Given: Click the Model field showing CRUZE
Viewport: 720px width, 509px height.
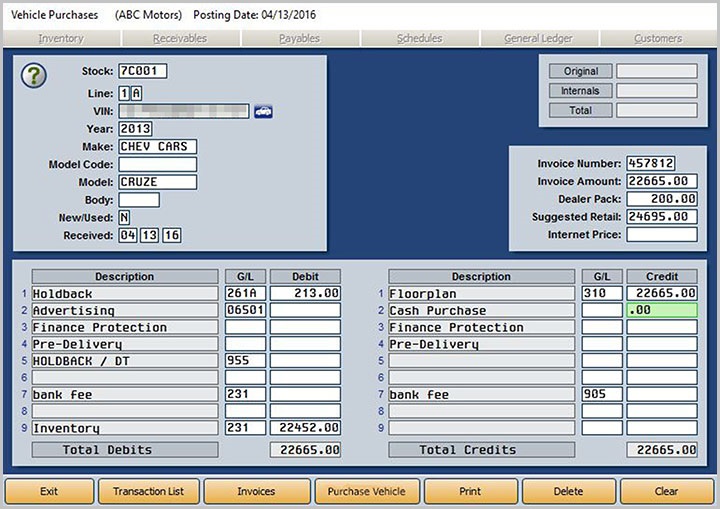Looking at the screenshot, I should 158,182.
